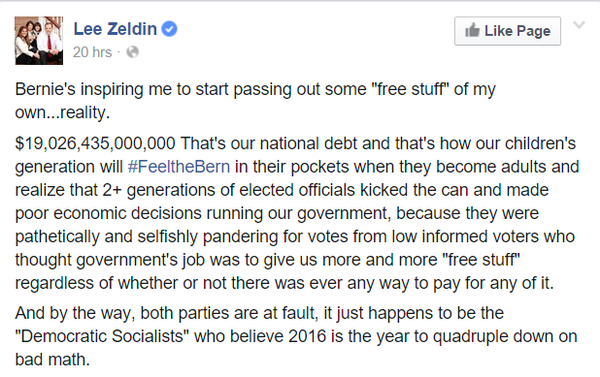
Task: Open Lee Zeldin's profile picture
Action: pyautogui.click(x=39, y=41)
